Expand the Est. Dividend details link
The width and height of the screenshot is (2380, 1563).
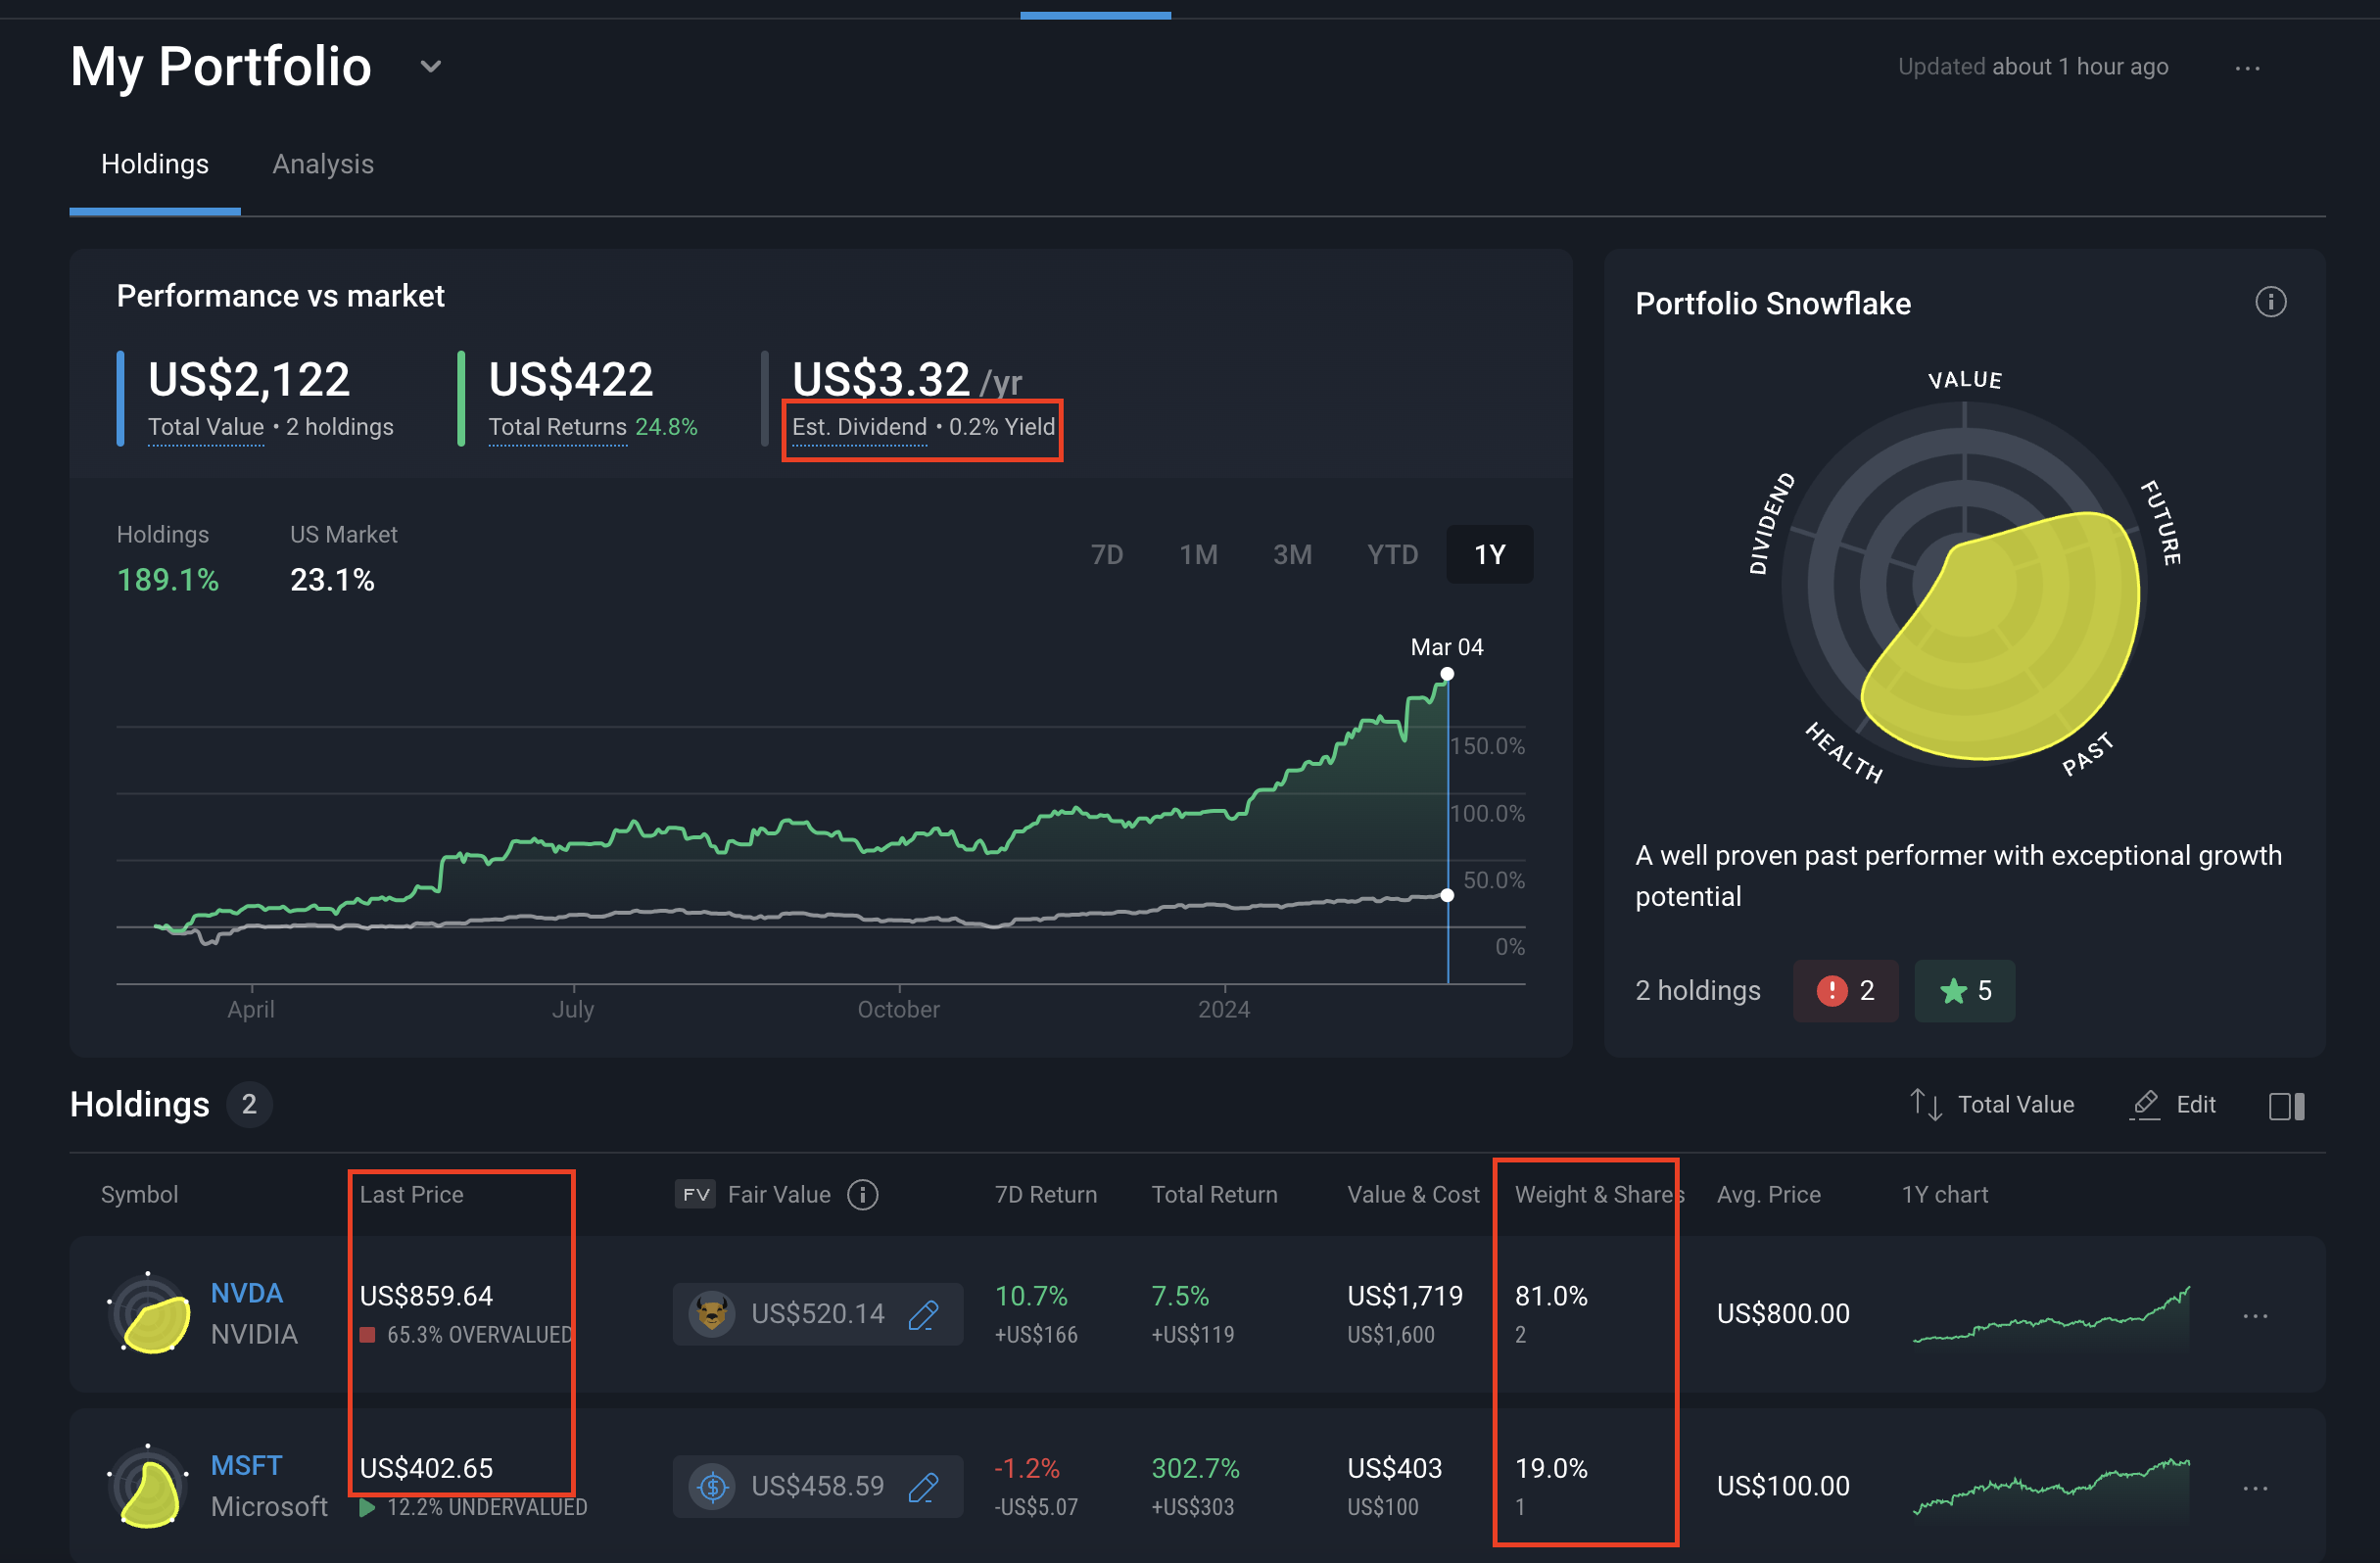click(858, 426)
